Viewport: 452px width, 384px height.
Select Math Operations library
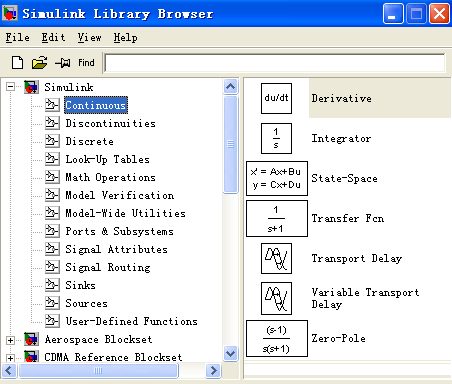(x=110, y=177)
